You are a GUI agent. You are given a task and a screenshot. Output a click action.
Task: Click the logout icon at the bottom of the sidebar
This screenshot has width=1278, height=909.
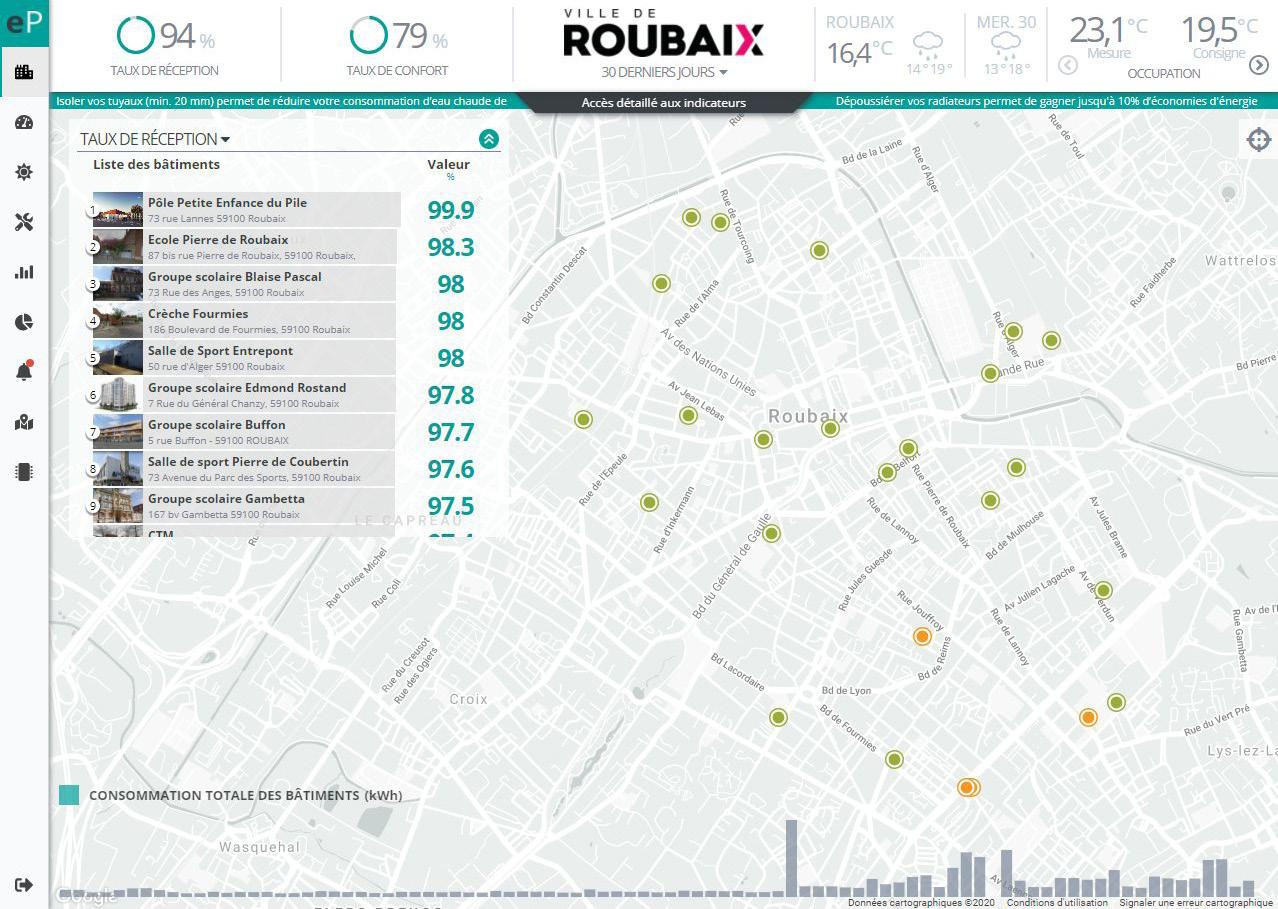click(x=24, y=885)
